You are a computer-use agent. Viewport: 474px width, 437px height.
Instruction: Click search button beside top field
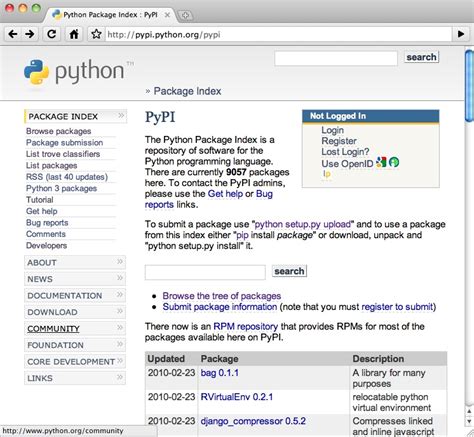coord(421,57)
